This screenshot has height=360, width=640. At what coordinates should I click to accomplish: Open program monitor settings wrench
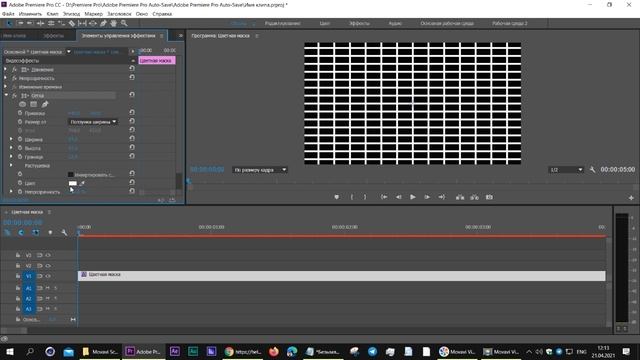[592, 169]
